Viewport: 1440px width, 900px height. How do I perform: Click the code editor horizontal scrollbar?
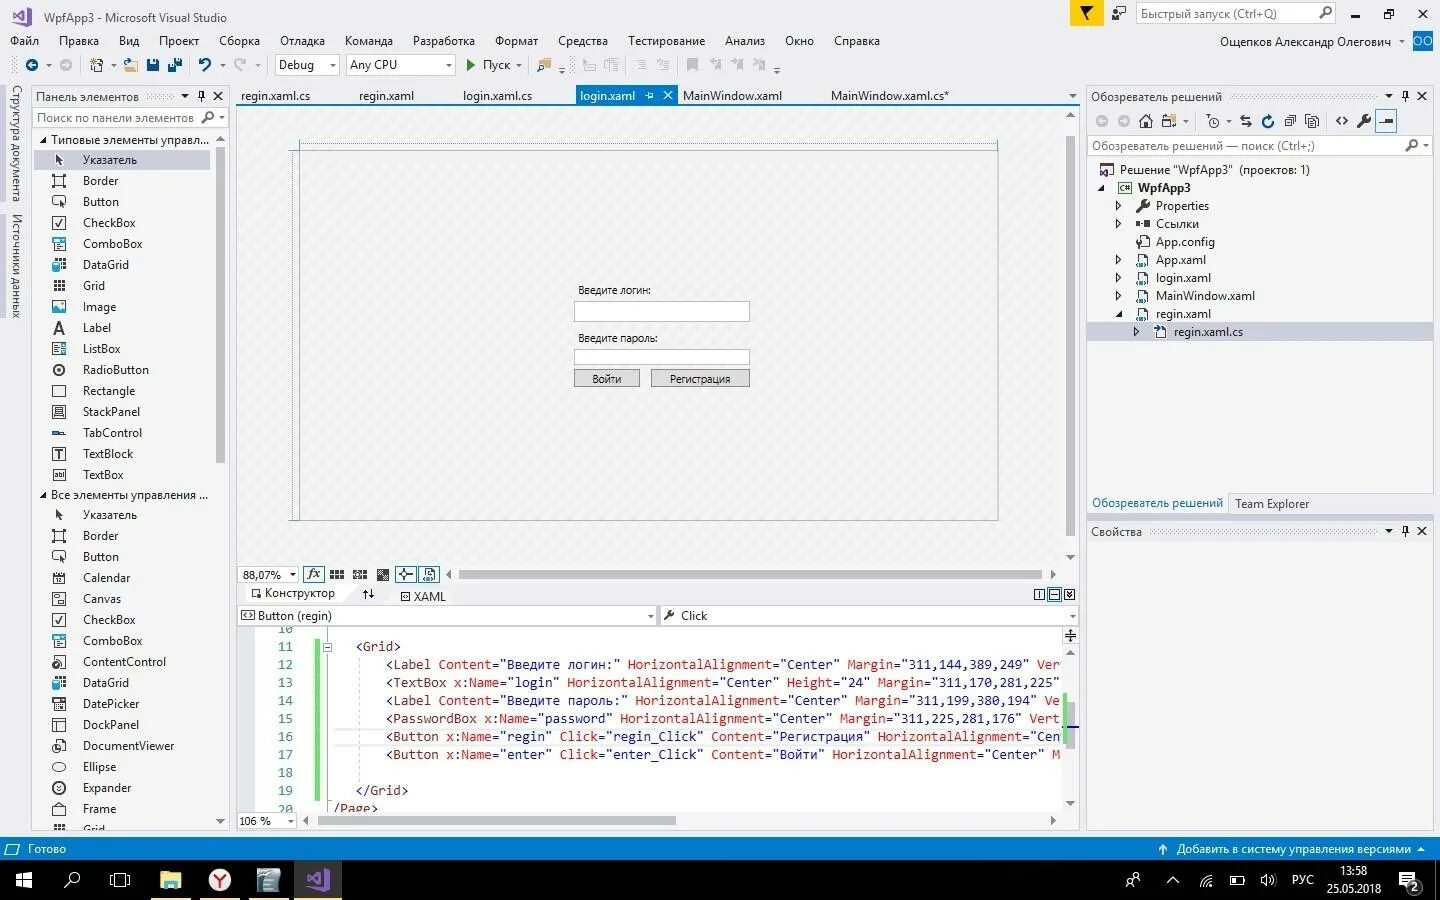(x=496, y=821)
